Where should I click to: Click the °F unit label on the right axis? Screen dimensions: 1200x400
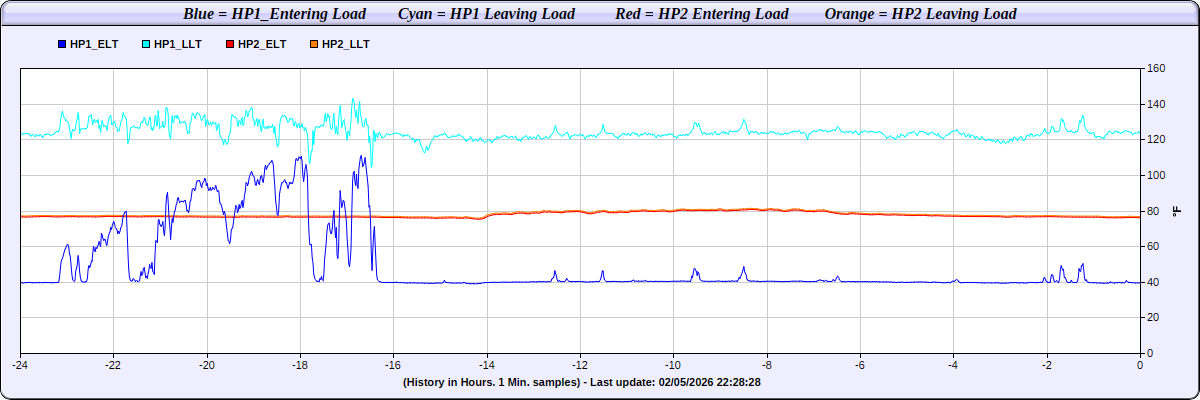[1177, 211]
